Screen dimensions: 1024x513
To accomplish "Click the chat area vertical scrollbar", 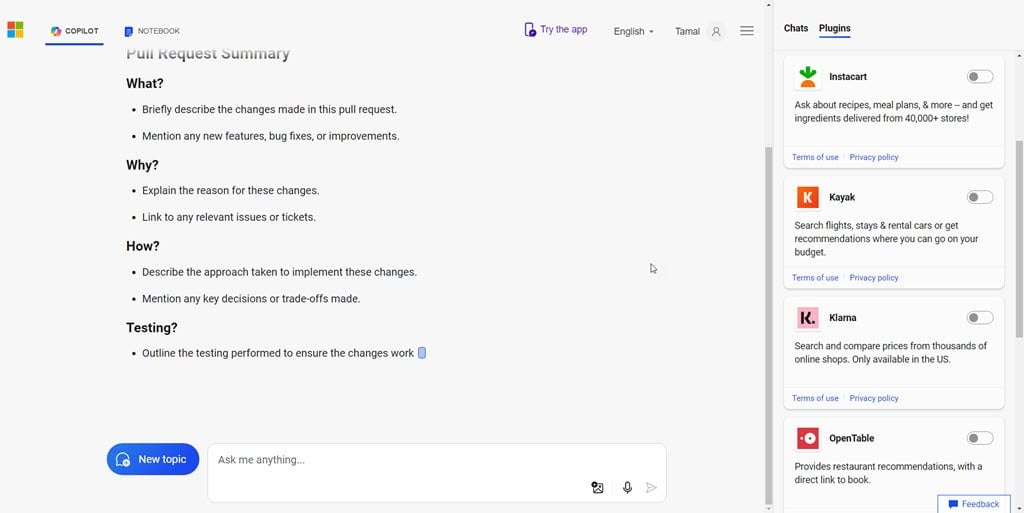I will pos(769,325).
